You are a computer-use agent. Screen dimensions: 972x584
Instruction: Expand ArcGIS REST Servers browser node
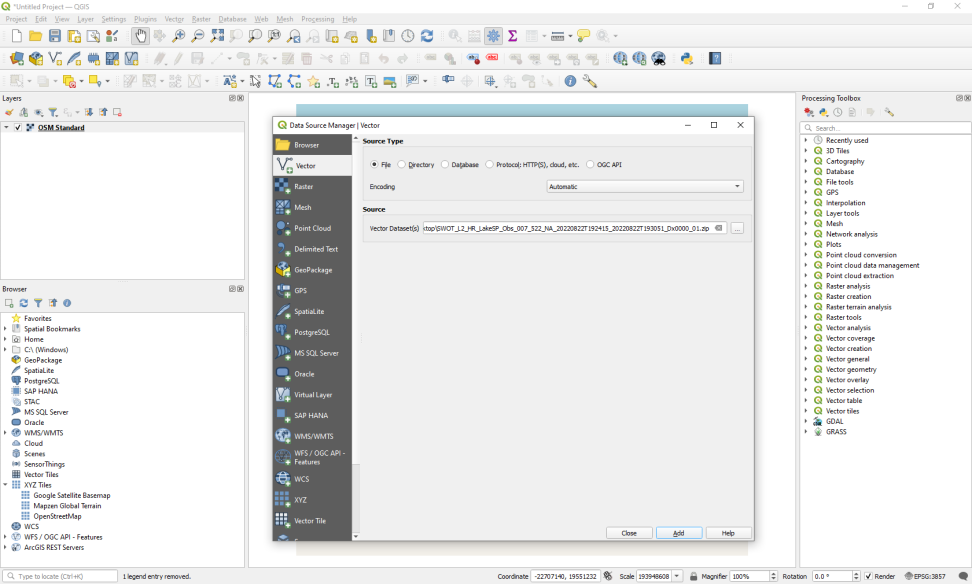click(6, 547)
